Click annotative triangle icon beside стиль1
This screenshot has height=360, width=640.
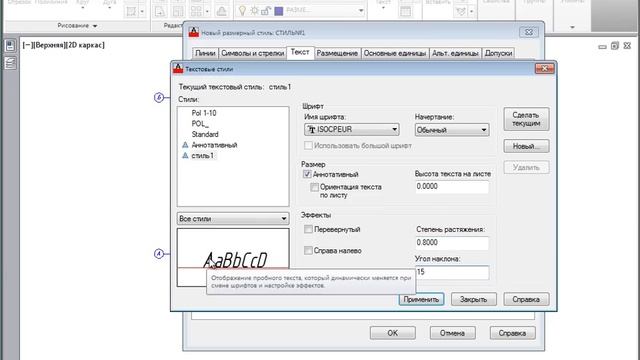[x=185, y=156]
